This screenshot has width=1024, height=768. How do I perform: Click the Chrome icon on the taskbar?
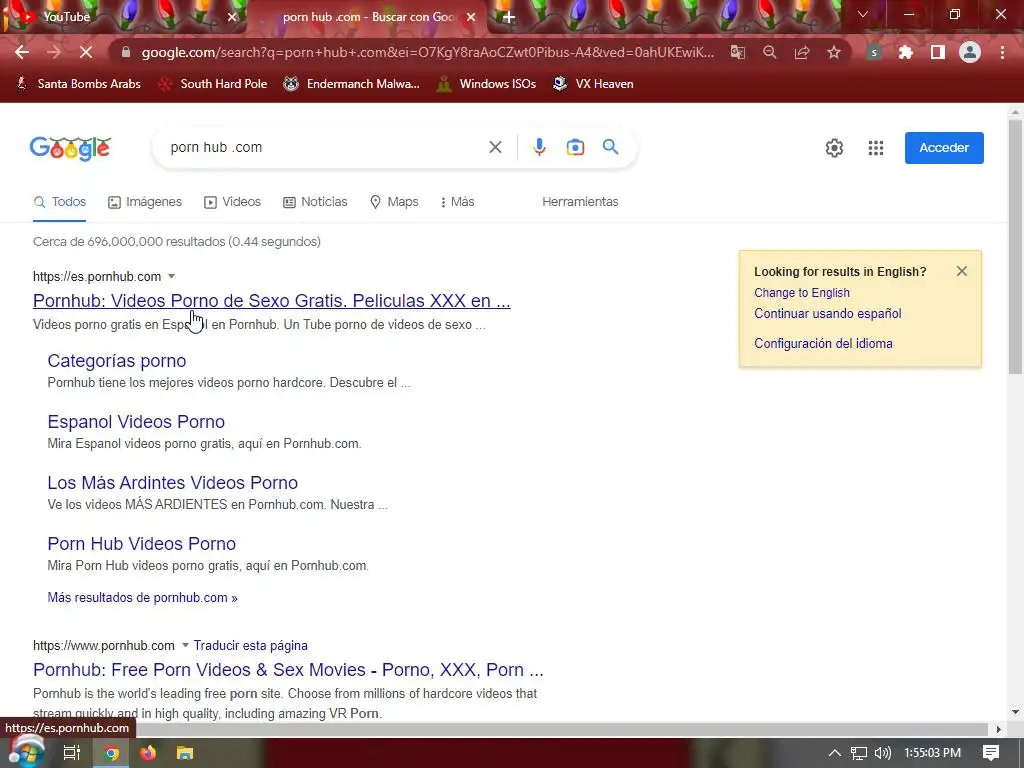coord(112,753)
